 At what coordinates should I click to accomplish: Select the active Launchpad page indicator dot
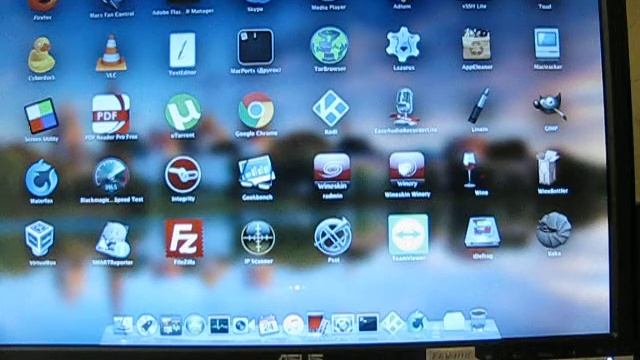click(x=297, y=287)
